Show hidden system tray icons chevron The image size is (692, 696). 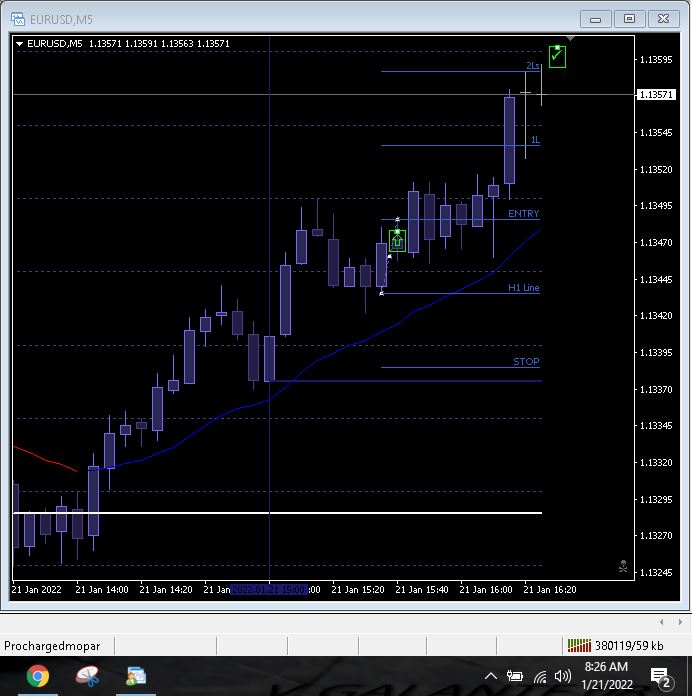pos(490,676)
